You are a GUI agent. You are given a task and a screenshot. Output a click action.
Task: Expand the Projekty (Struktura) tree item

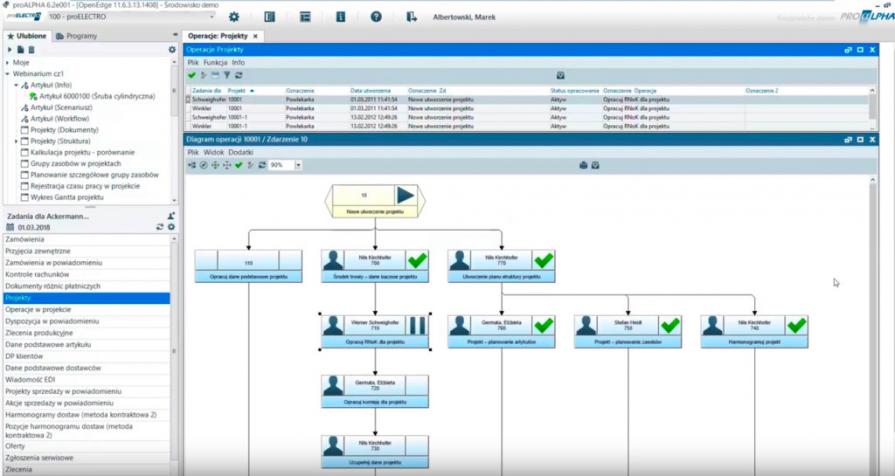16,141
